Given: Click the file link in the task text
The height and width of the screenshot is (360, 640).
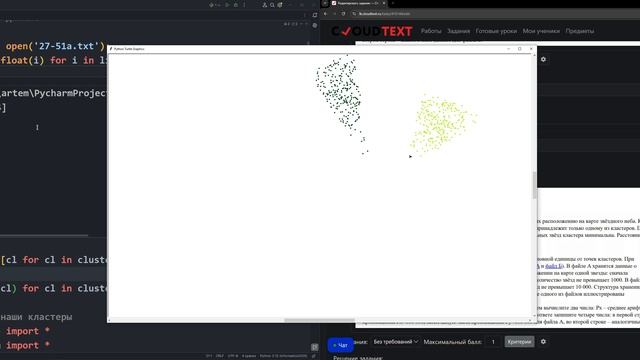Looking at the screenshot, I should tap(554, 266).
